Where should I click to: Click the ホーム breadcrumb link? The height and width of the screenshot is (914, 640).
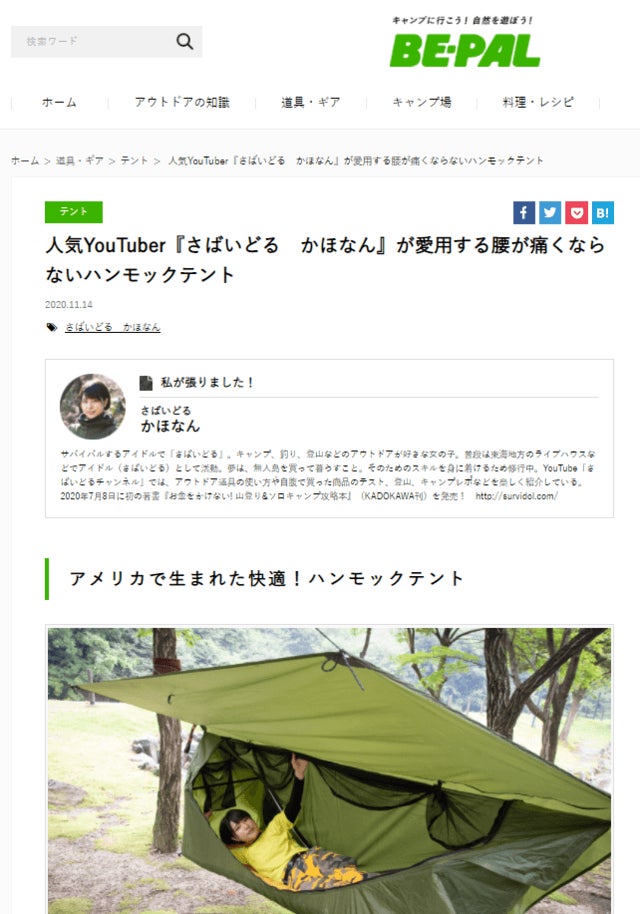point(25,160)
